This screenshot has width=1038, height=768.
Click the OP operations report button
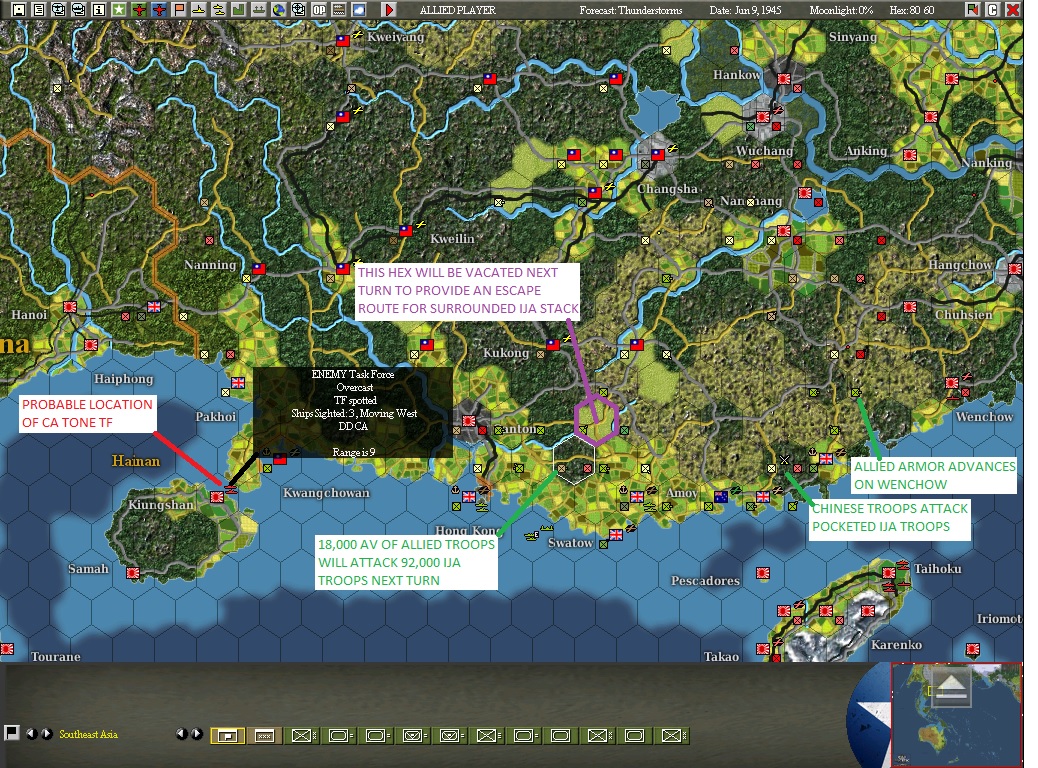[319, 10]
